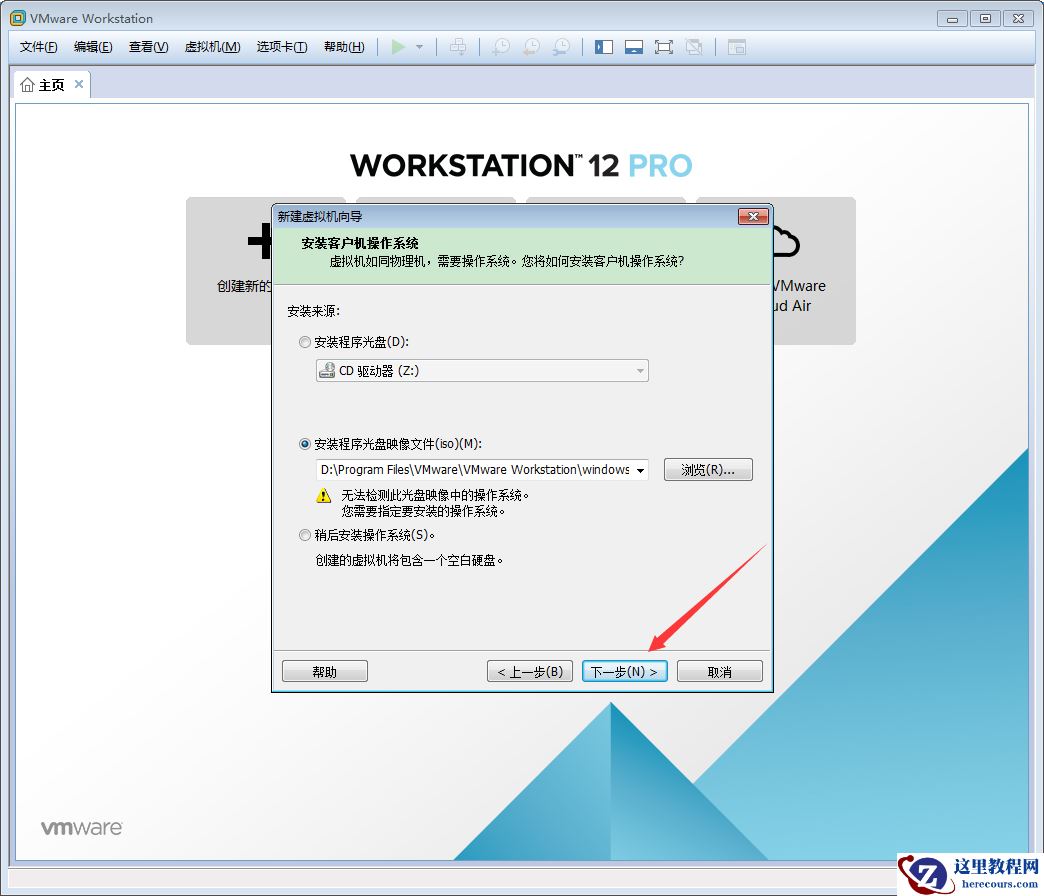The height and width of the screenshot is (896, 1044).
Task: Choose 安装程序光盘映像文件(iso) as install source
Action: coord(304,444)
